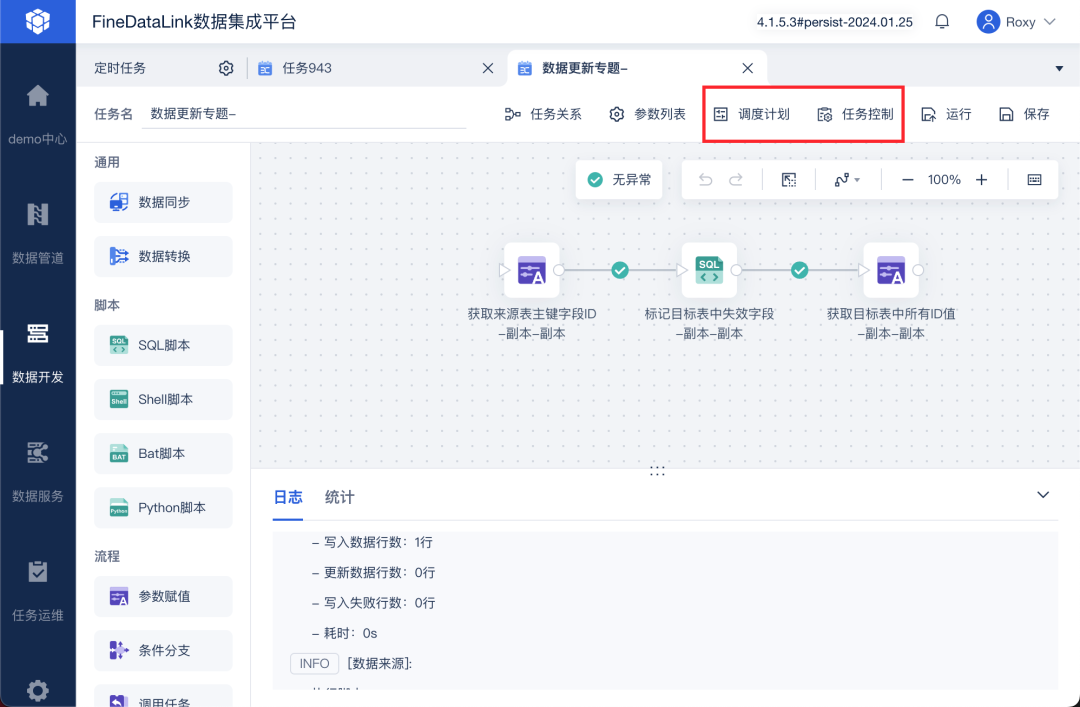Add Shell脚本 node from palette
Viewport: 1080px width, 707px height.
pyautogui.click(x=163, y=400)
